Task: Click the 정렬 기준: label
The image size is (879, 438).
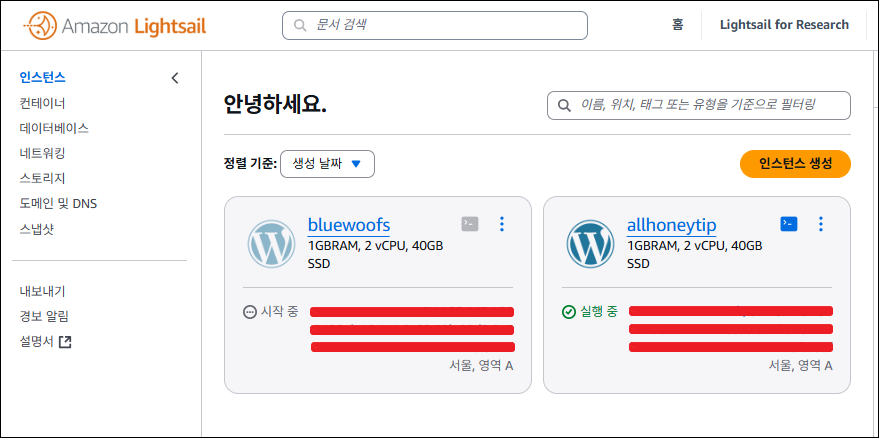Action: 250,164
